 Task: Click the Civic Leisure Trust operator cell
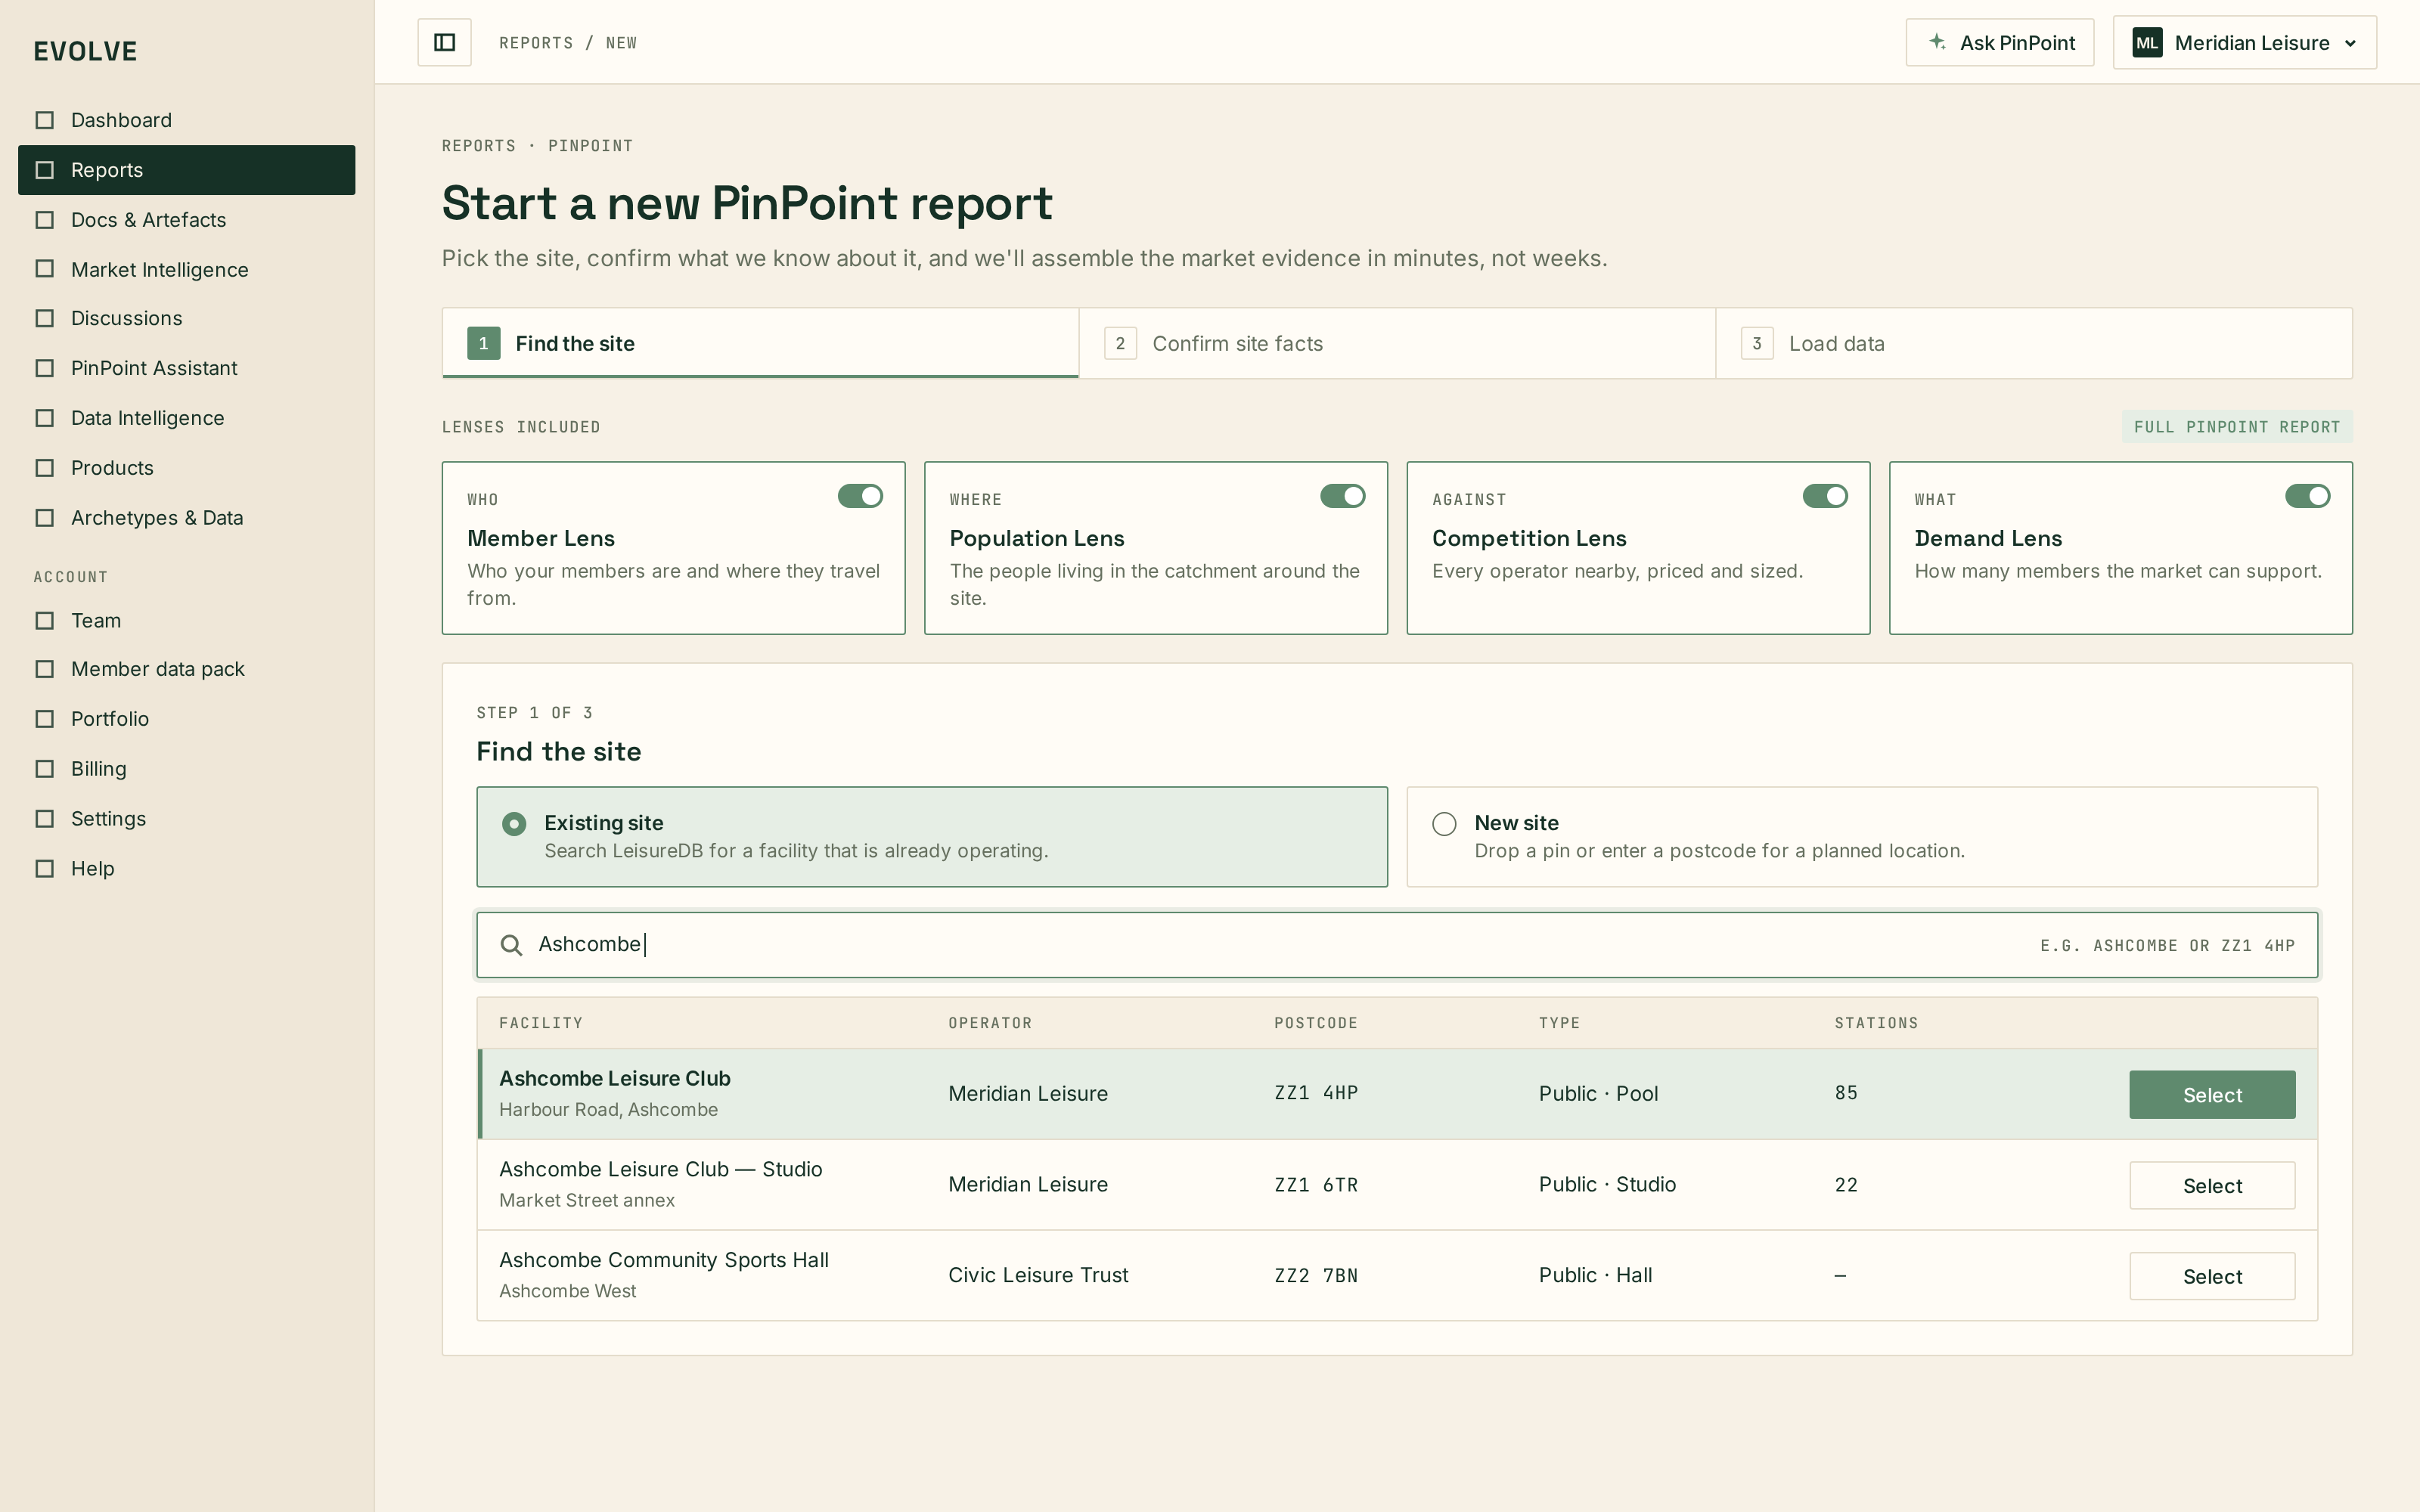[x=1038, y=1275]
